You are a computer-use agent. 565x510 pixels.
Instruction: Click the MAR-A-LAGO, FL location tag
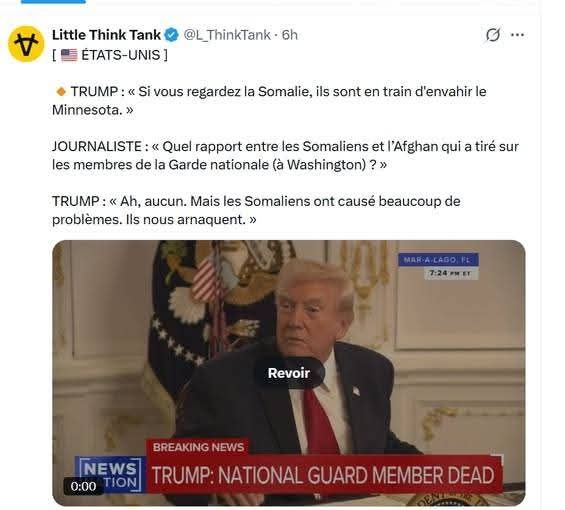tap(438, 260)
